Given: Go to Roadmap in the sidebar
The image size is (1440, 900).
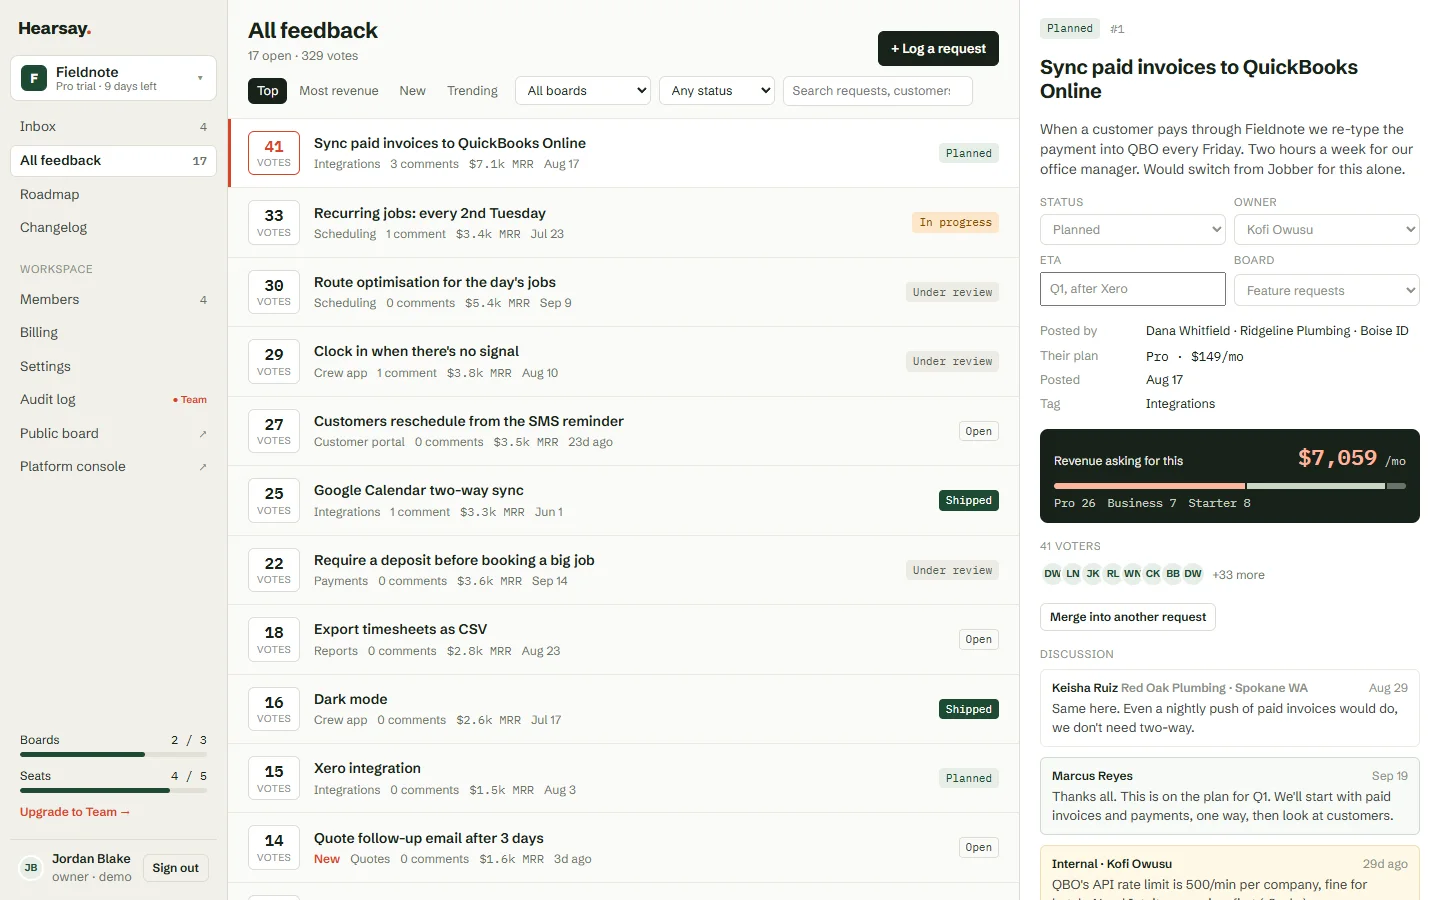Looking at the screenshot, I should [x=113, y=194].
